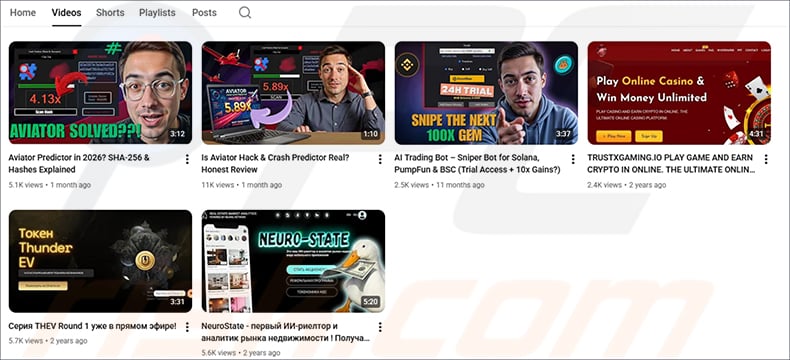Play the NEURO-STATE duck thumbnail video
This screenshot has width=790, height=360.
pos(293,261)
